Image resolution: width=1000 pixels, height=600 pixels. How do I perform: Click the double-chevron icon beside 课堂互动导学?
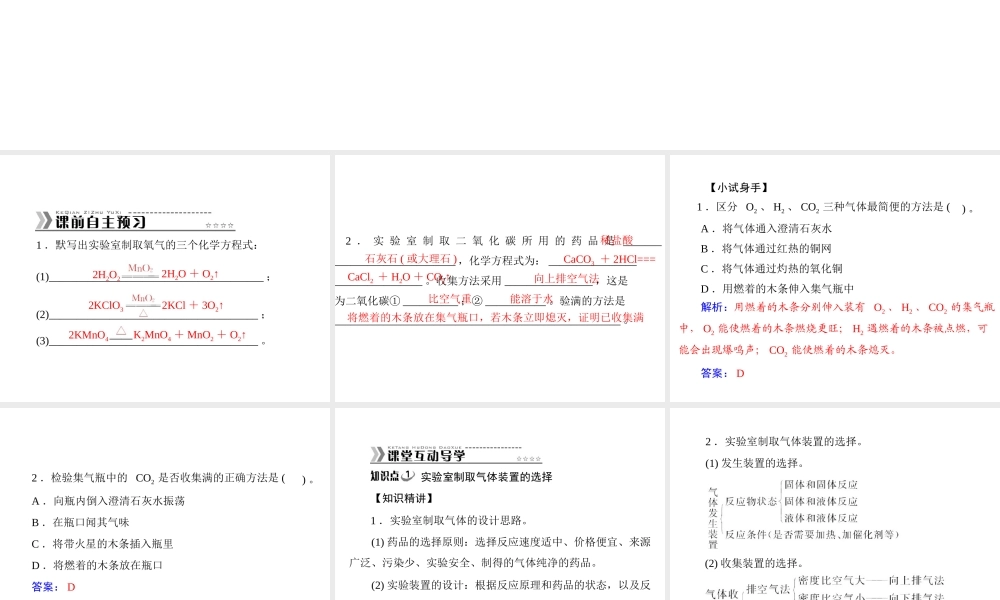[378, 455]
